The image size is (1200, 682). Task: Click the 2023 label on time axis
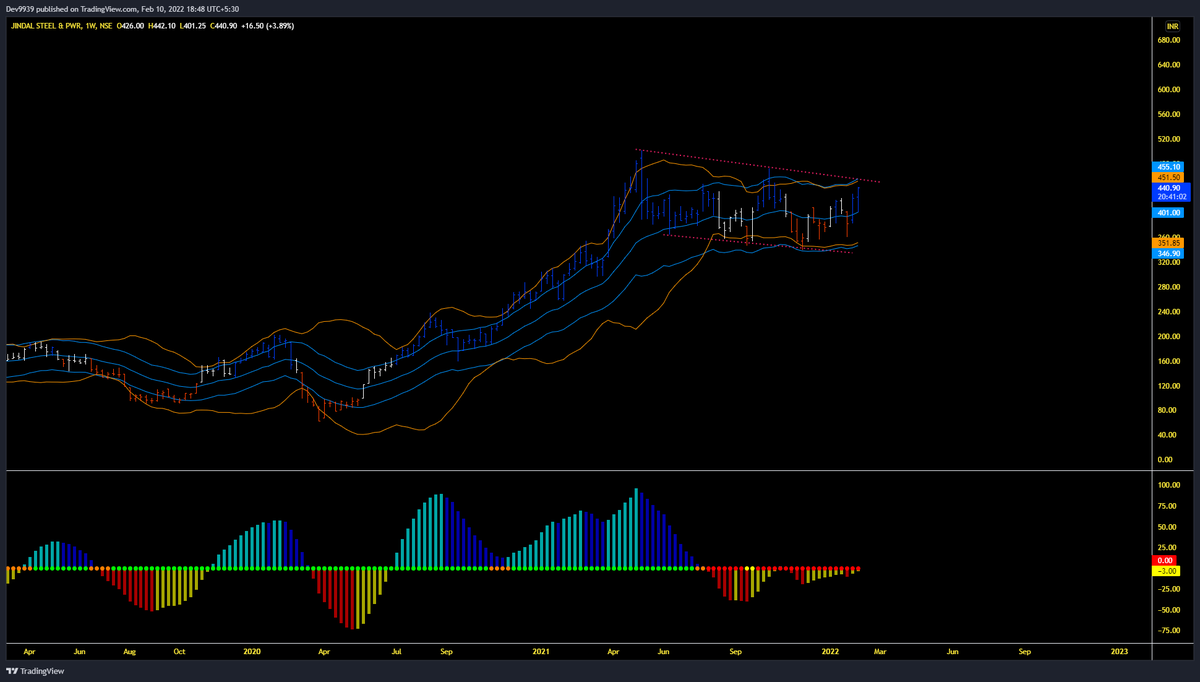click(x=1120, y=651)
